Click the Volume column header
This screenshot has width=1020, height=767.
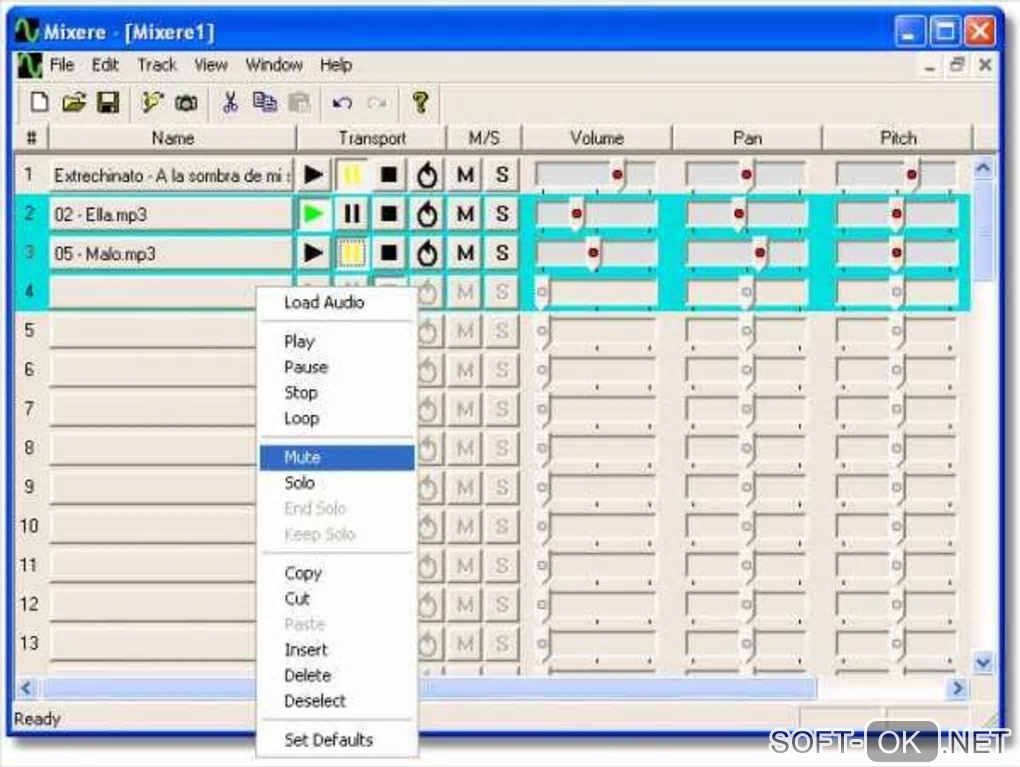coord(597,139)
